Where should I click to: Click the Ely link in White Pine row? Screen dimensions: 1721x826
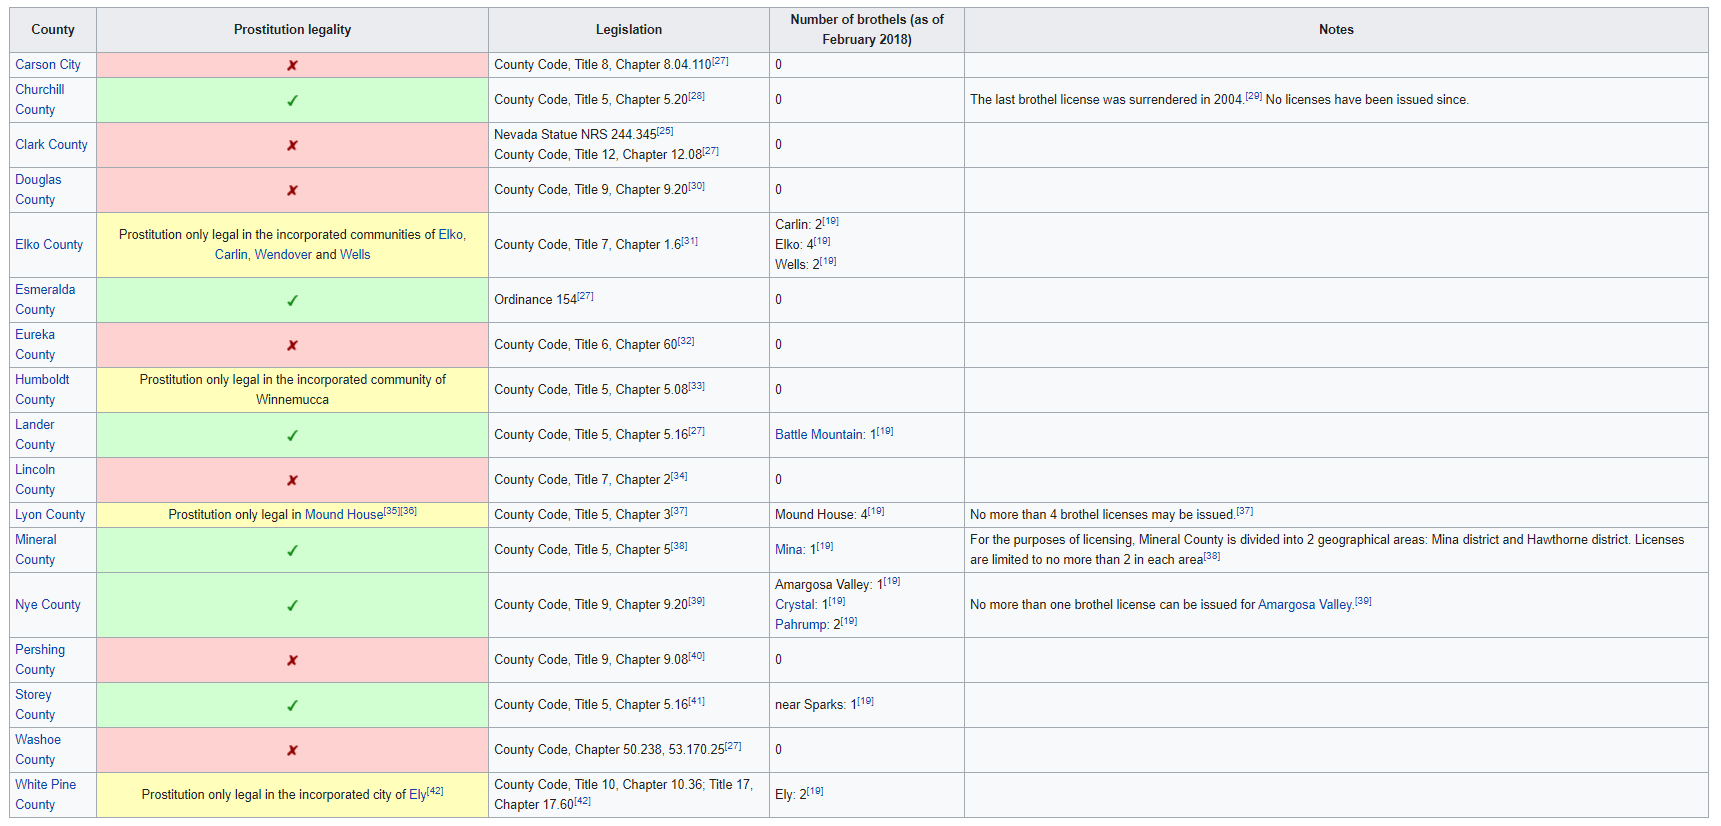click(417, 795)
